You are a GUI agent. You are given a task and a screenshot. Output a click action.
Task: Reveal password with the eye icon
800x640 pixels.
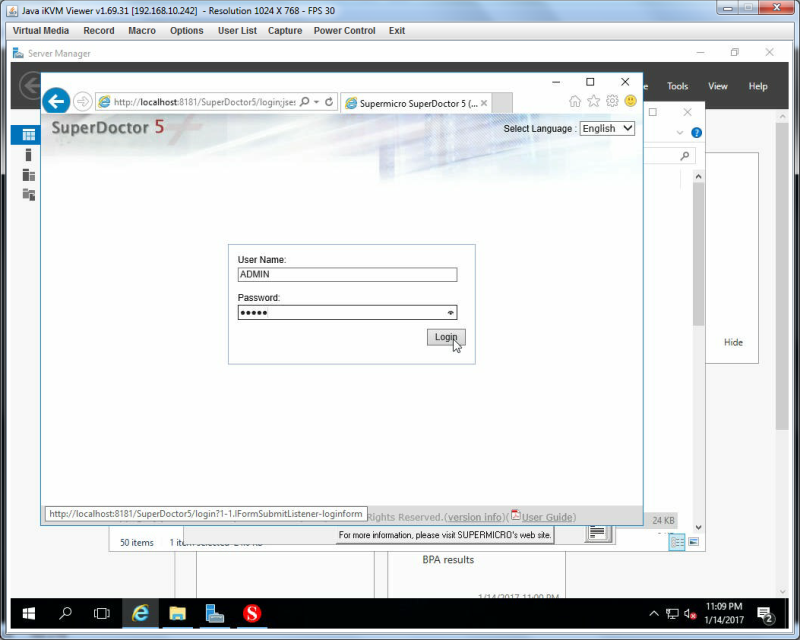451,313
